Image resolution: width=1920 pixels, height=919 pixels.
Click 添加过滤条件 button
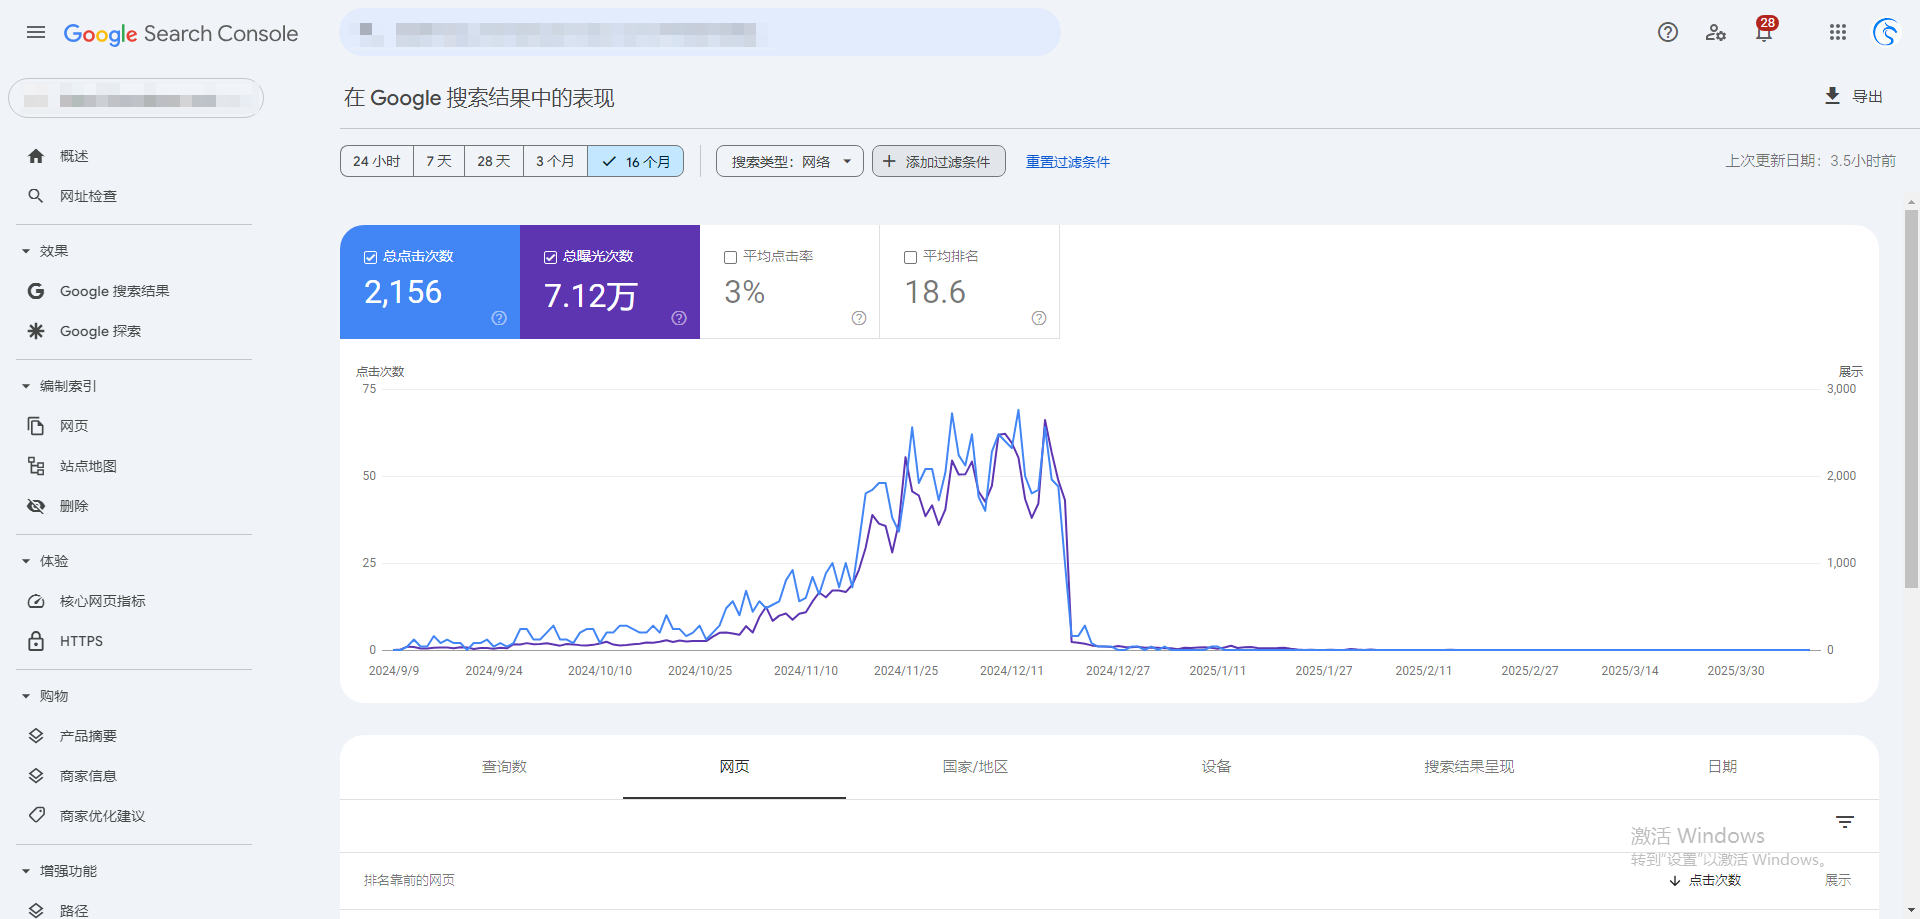[938, 161]
